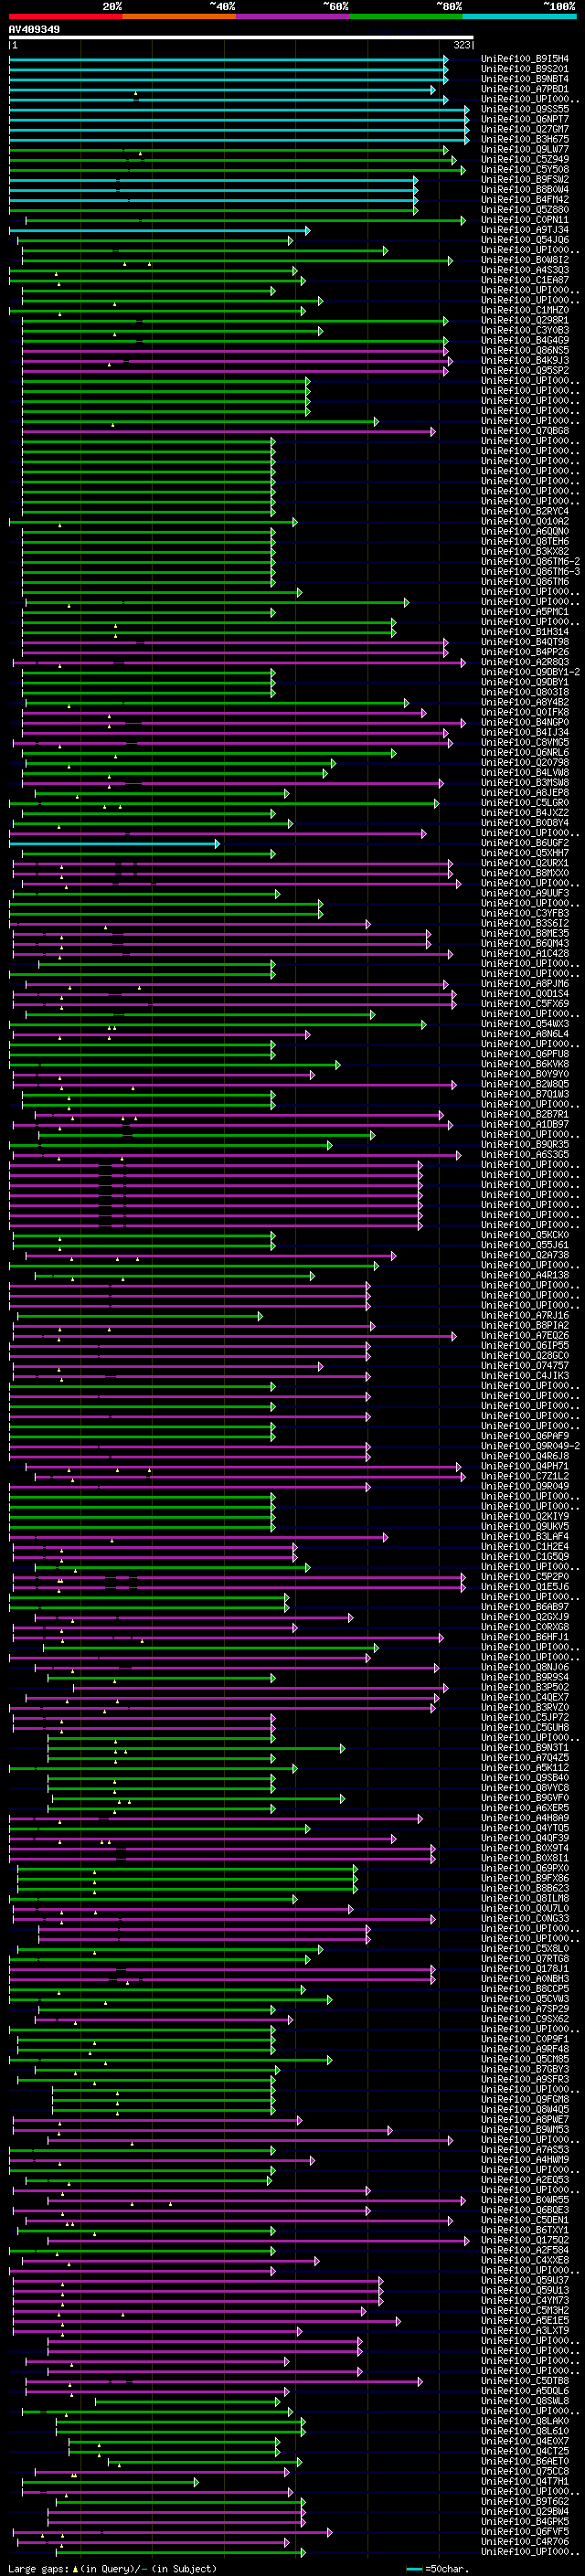Screen dimensions: 585x2576
Task: Select label UniRef100_C0PN11
Action: [525, 220]
